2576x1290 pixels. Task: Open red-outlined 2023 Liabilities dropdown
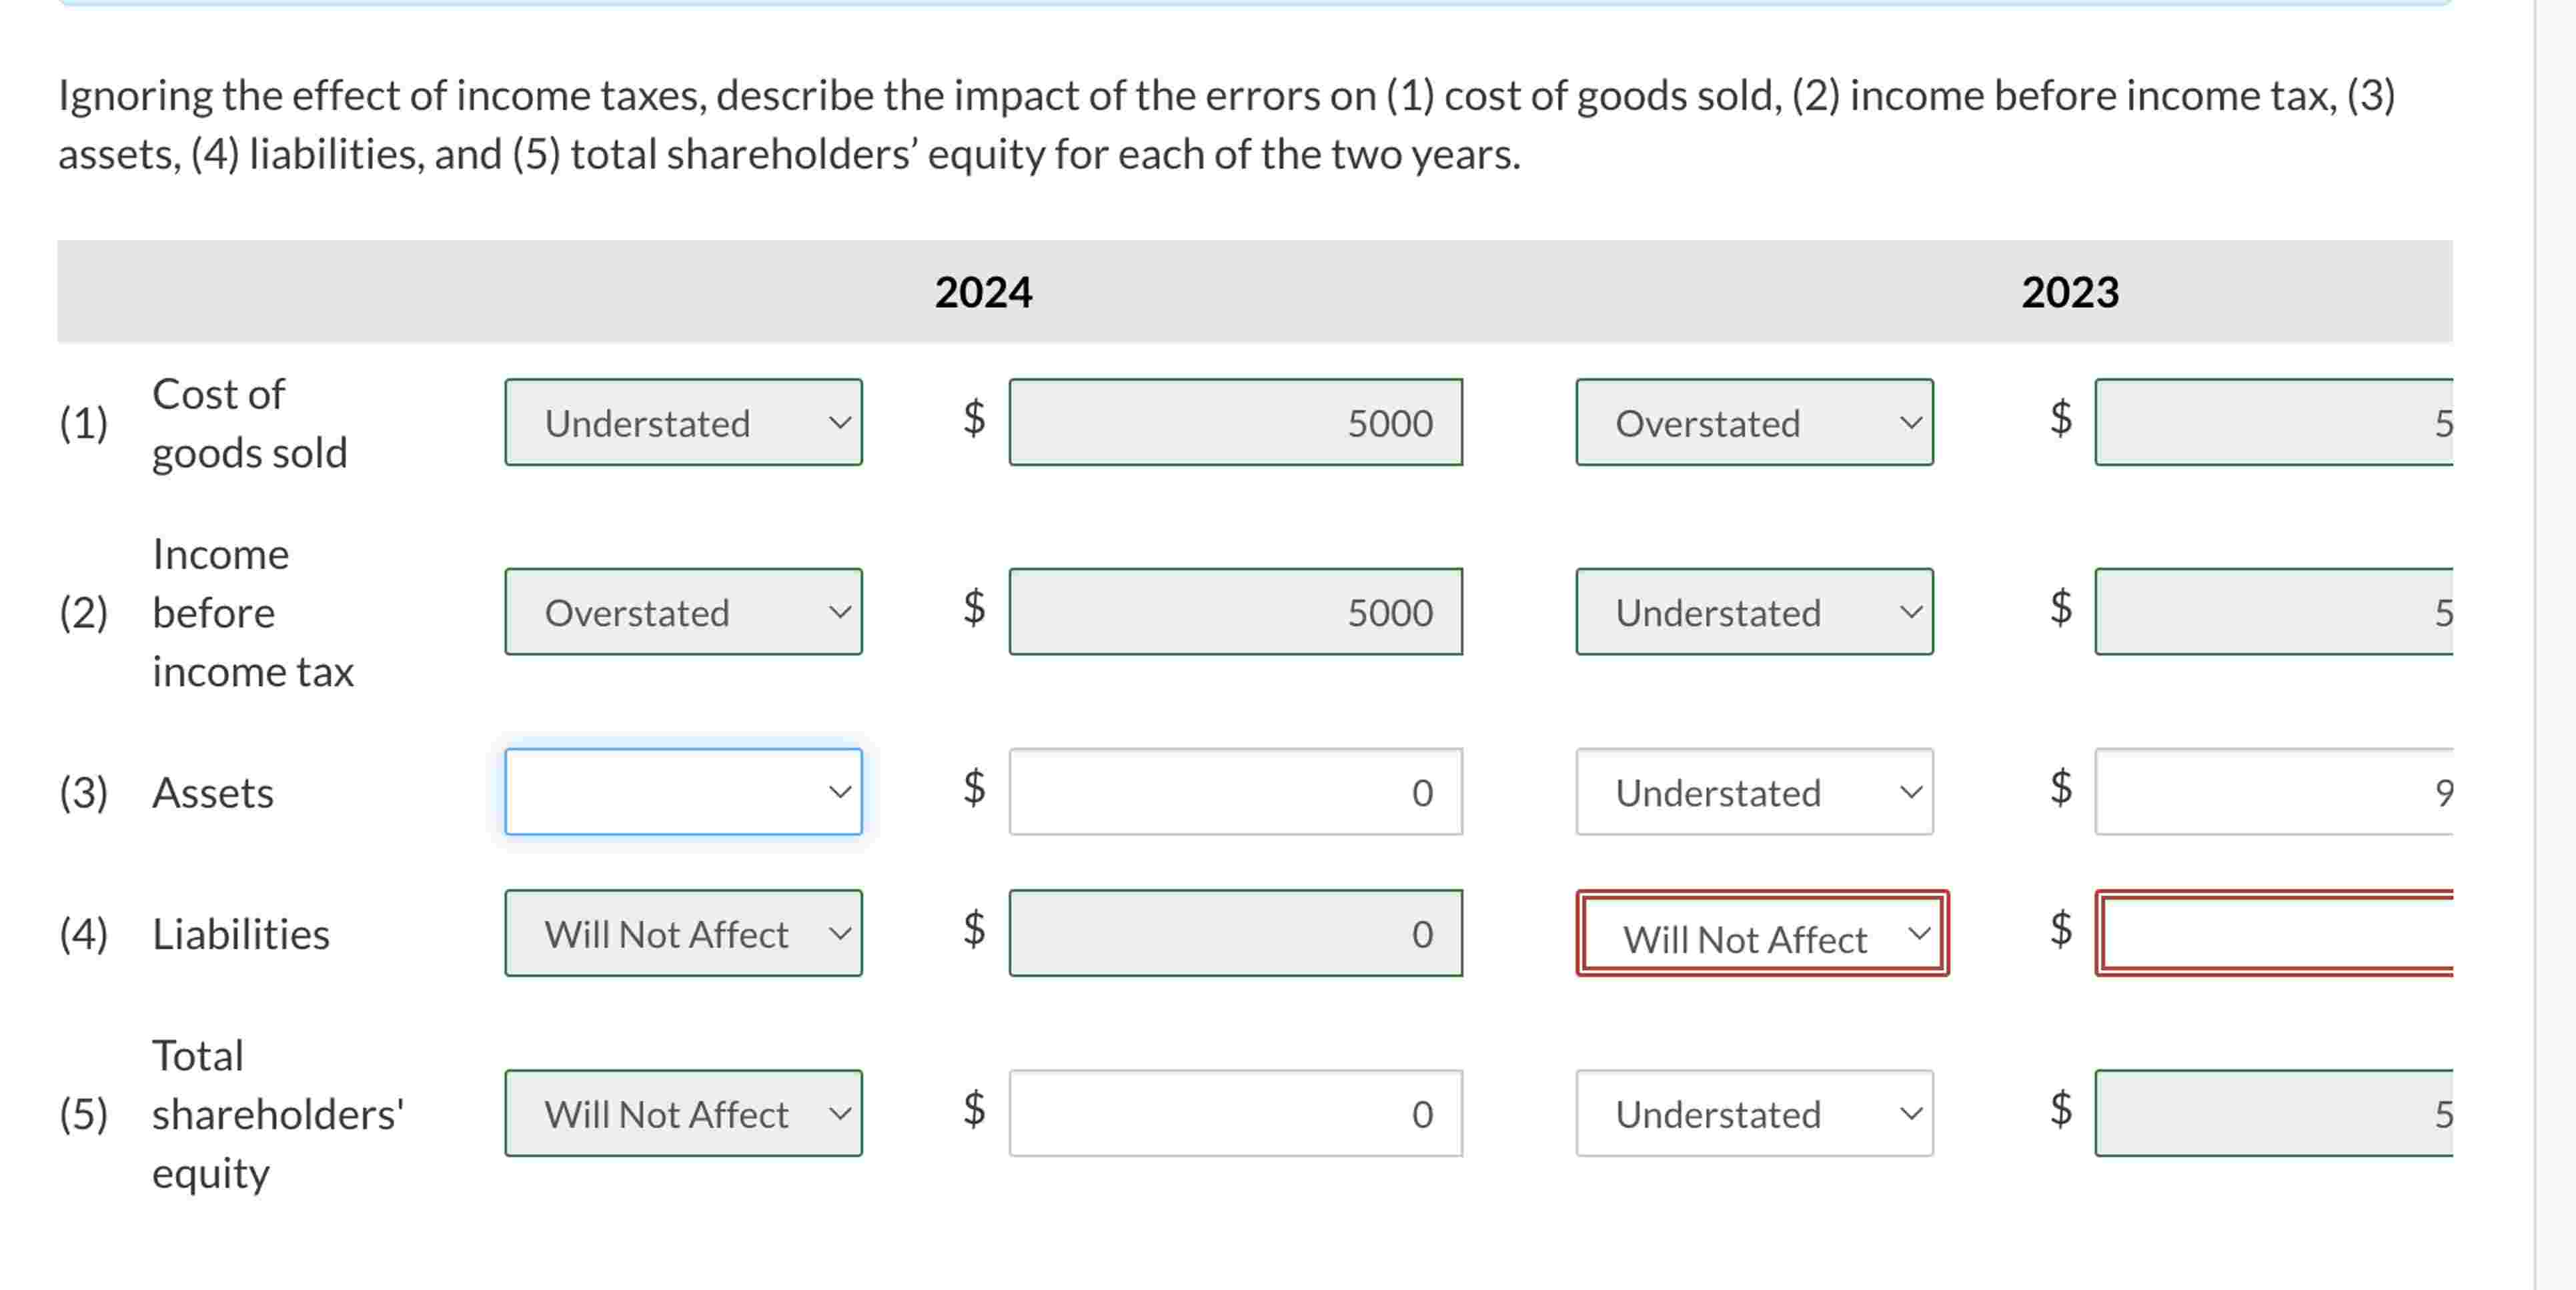tap(1762, 934)
